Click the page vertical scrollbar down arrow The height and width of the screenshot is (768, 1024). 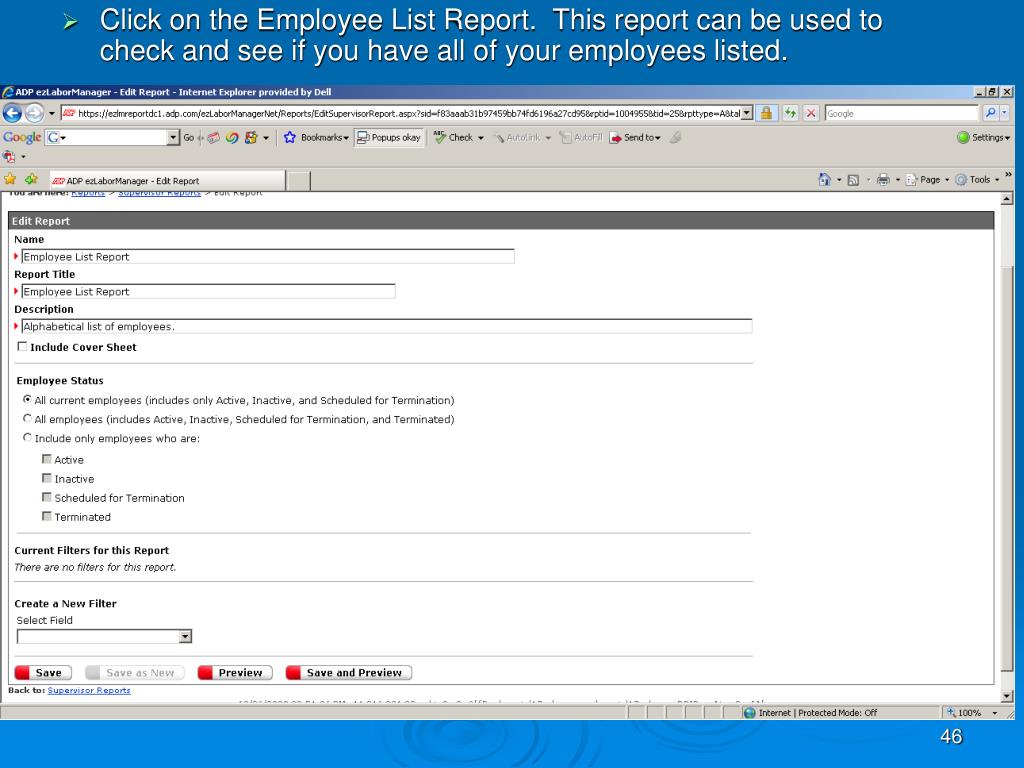point(1006,696)
